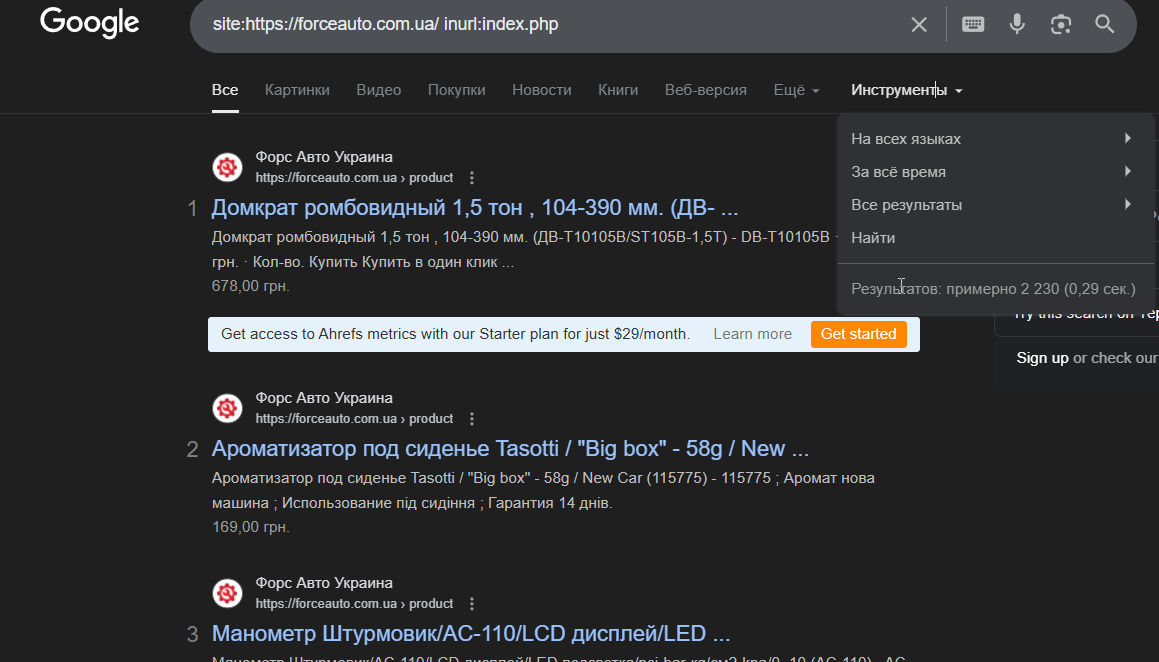The width and height of the screenshot is (1159, 662).
Task: Open three-dot menu for Ароматизатор result
Action: click(472, 419)
